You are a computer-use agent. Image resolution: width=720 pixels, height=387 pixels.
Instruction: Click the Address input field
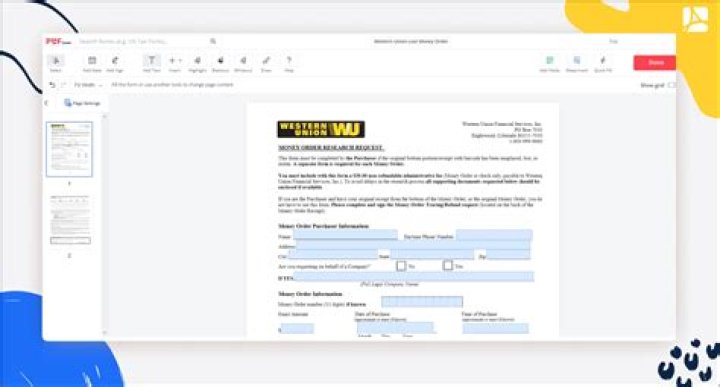(412, 246)
